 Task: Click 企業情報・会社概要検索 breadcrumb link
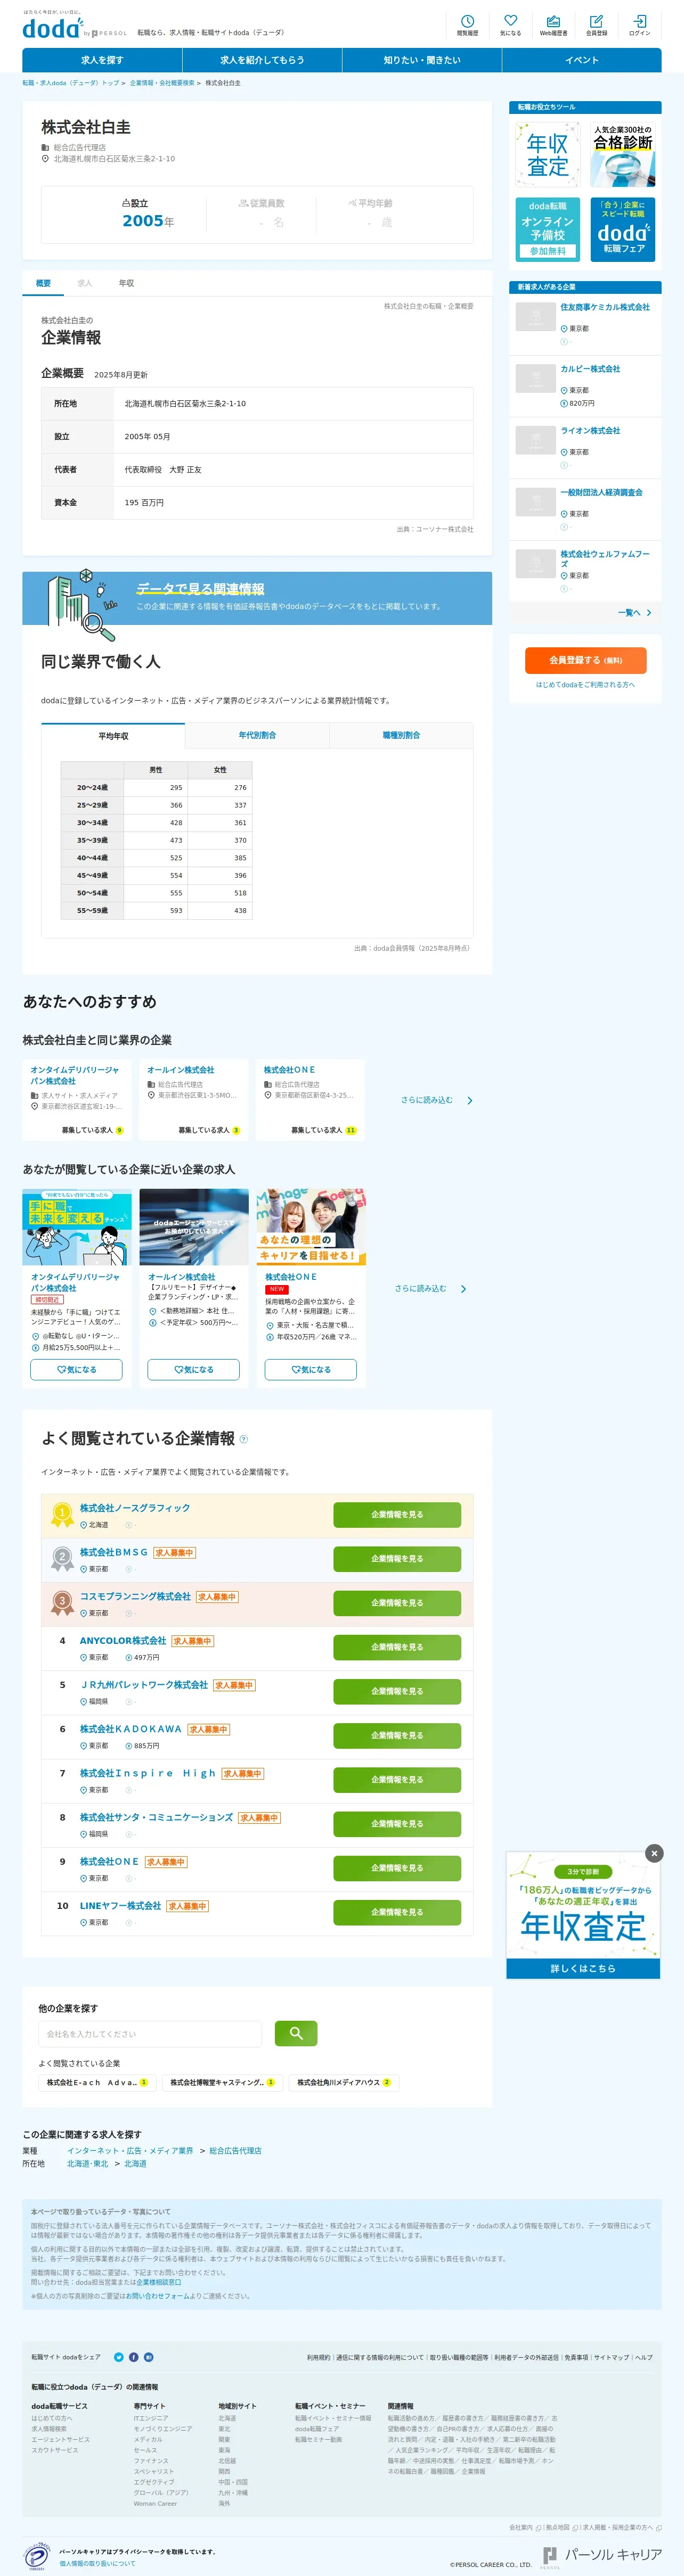click(162, 83)
